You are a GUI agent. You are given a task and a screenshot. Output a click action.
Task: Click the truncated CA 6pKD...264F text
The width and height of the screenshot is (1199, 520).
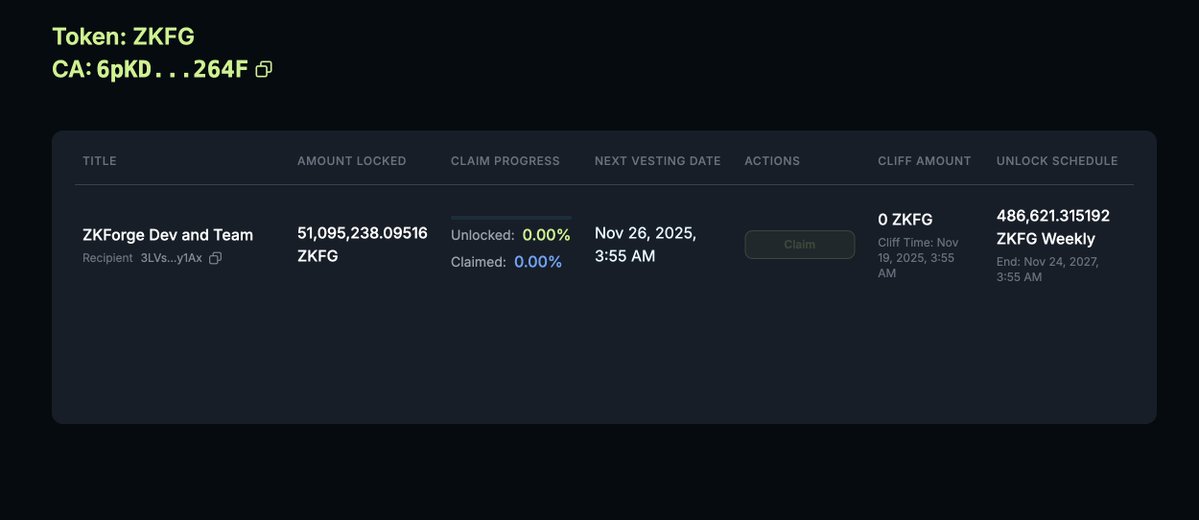tap(172, 70)
